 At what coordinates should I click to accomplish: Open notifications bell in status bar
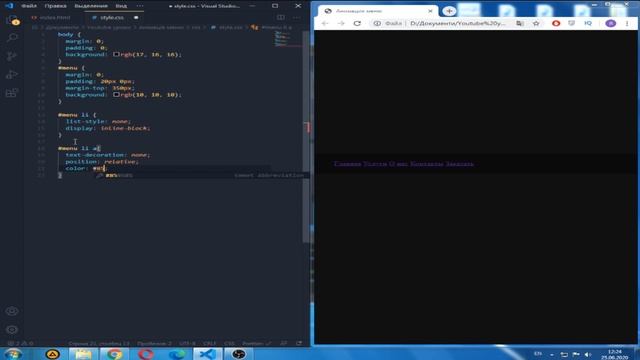pyautogui.click(x=299, y=343)
